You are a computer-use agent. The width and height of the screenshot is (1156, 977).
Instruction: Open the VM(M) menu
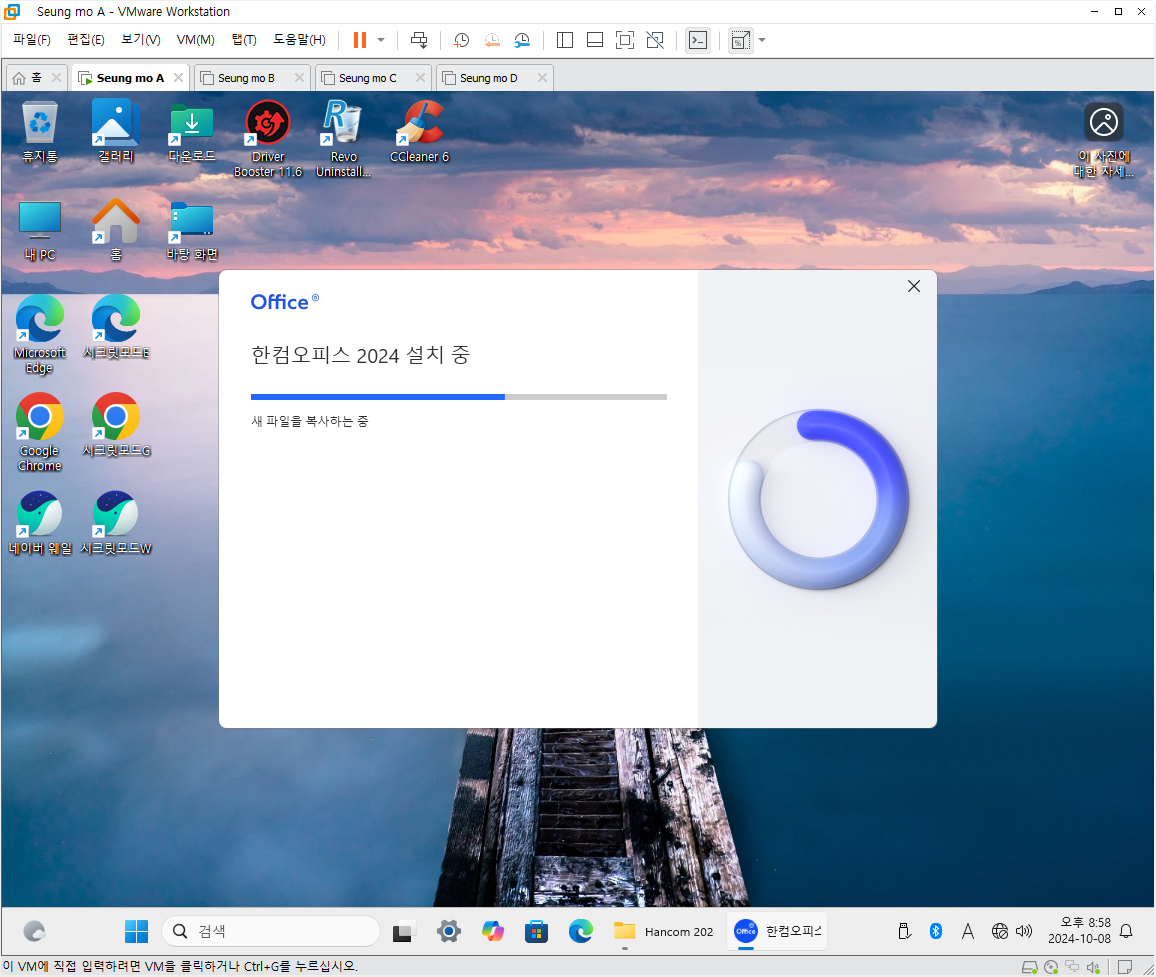pos(195,40)
